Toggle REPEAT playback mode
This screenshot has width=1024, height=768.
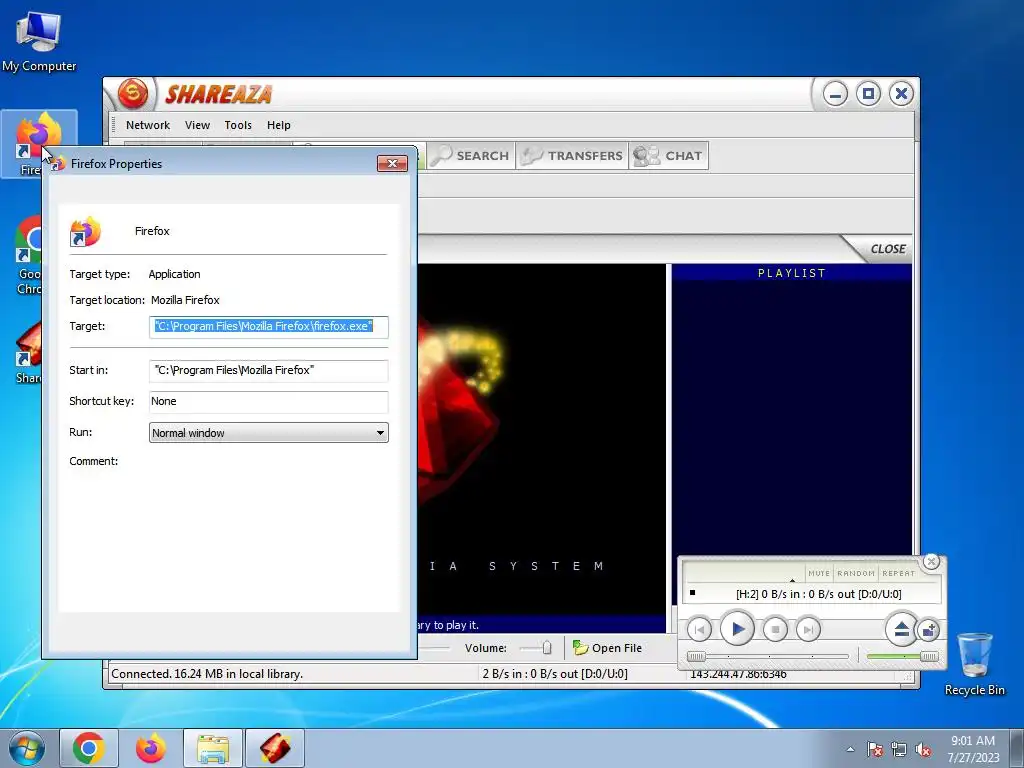pyautogui.click(x=899, y=573)
